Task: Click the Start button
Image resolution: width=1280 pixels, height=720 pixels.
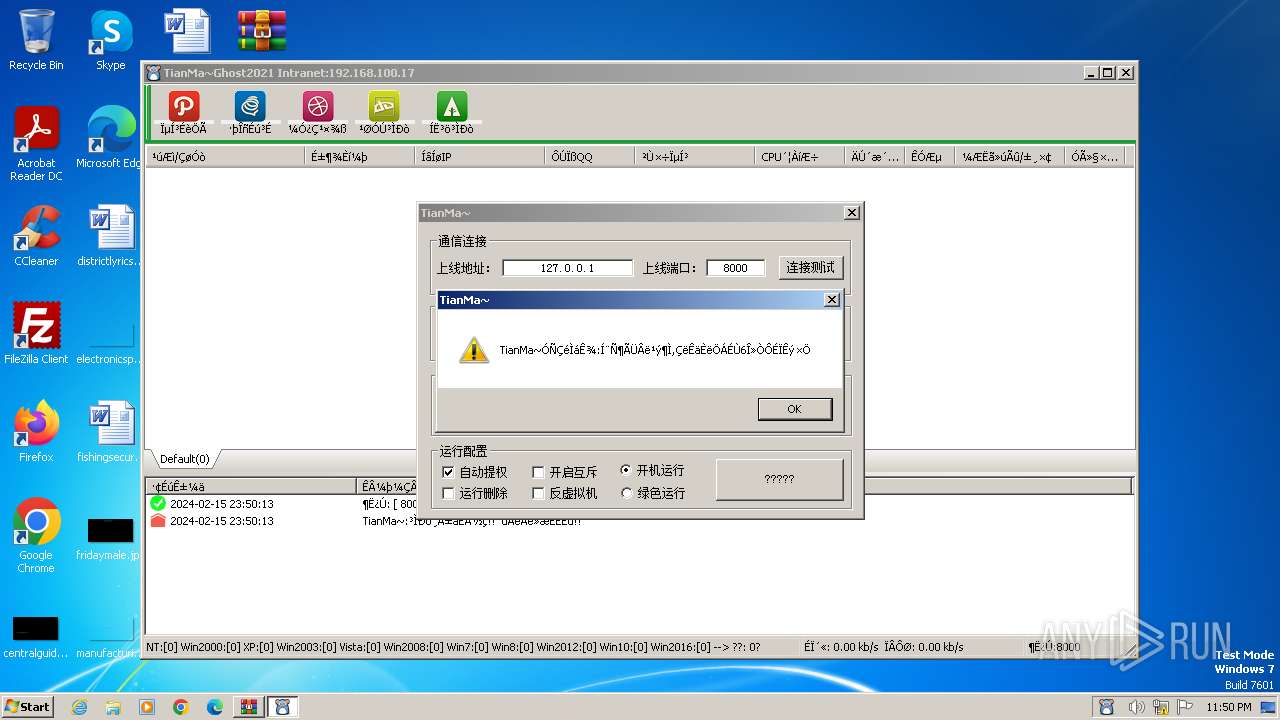Action: point(28,707)
